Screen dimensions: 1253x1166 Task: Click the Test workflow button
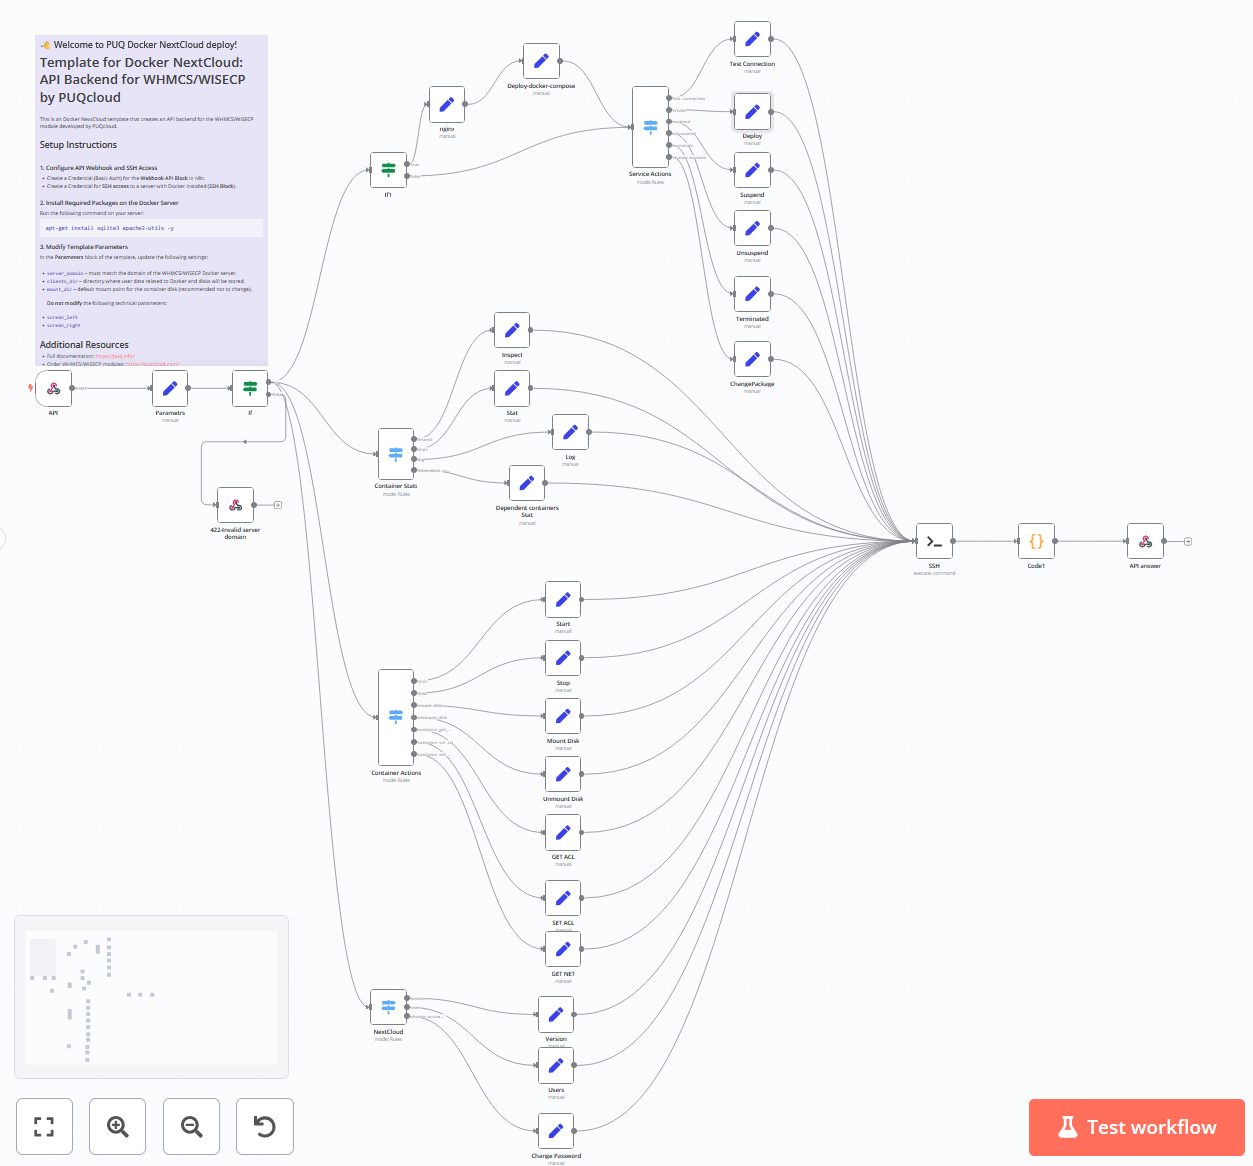(x=1136, y=1127)
